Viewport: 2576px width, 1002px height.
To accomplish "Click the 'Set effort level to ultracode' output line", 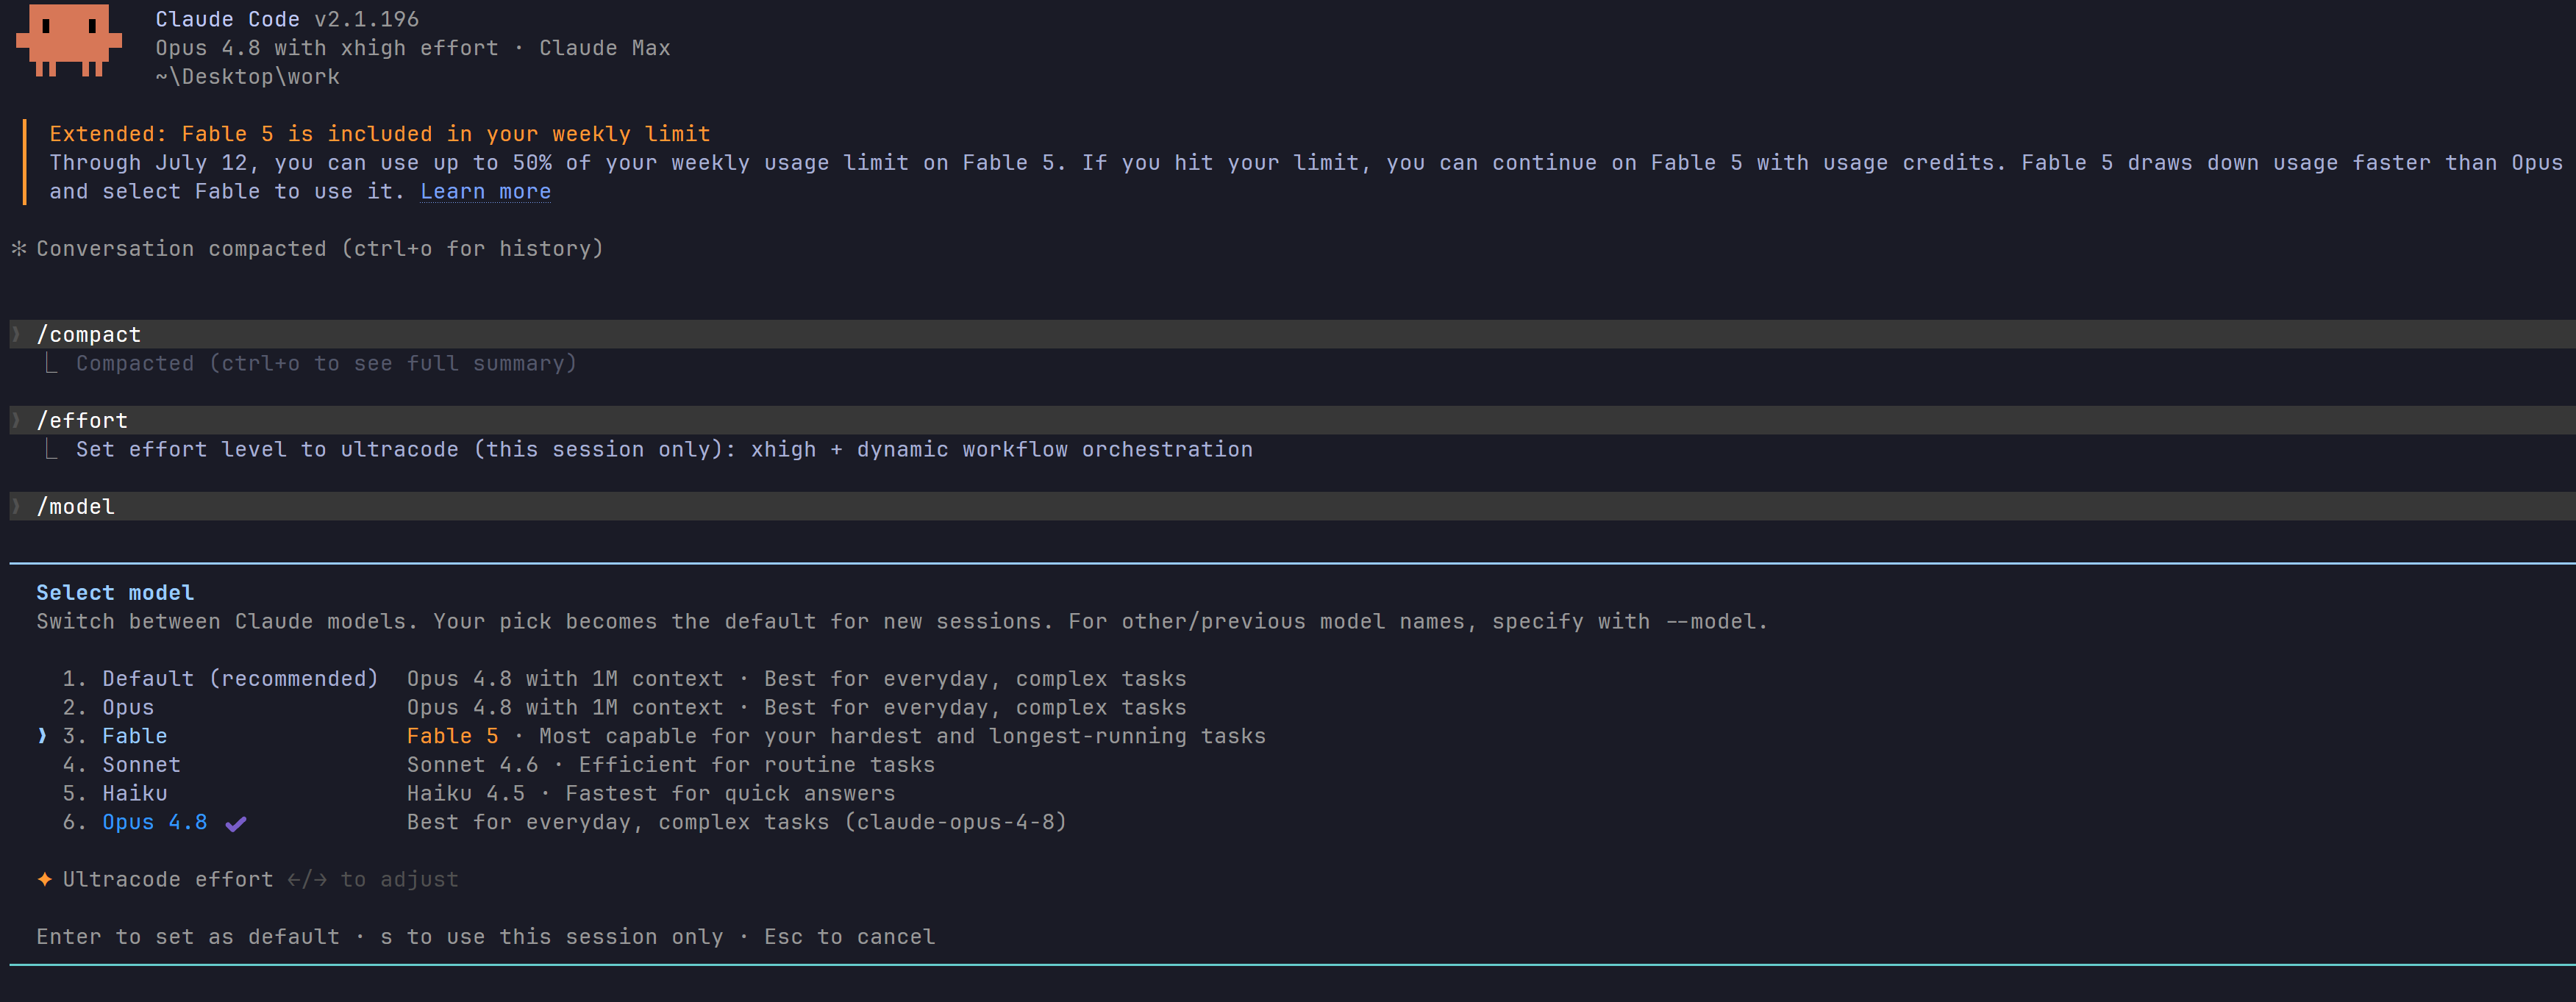I will [x=664, y=449].
